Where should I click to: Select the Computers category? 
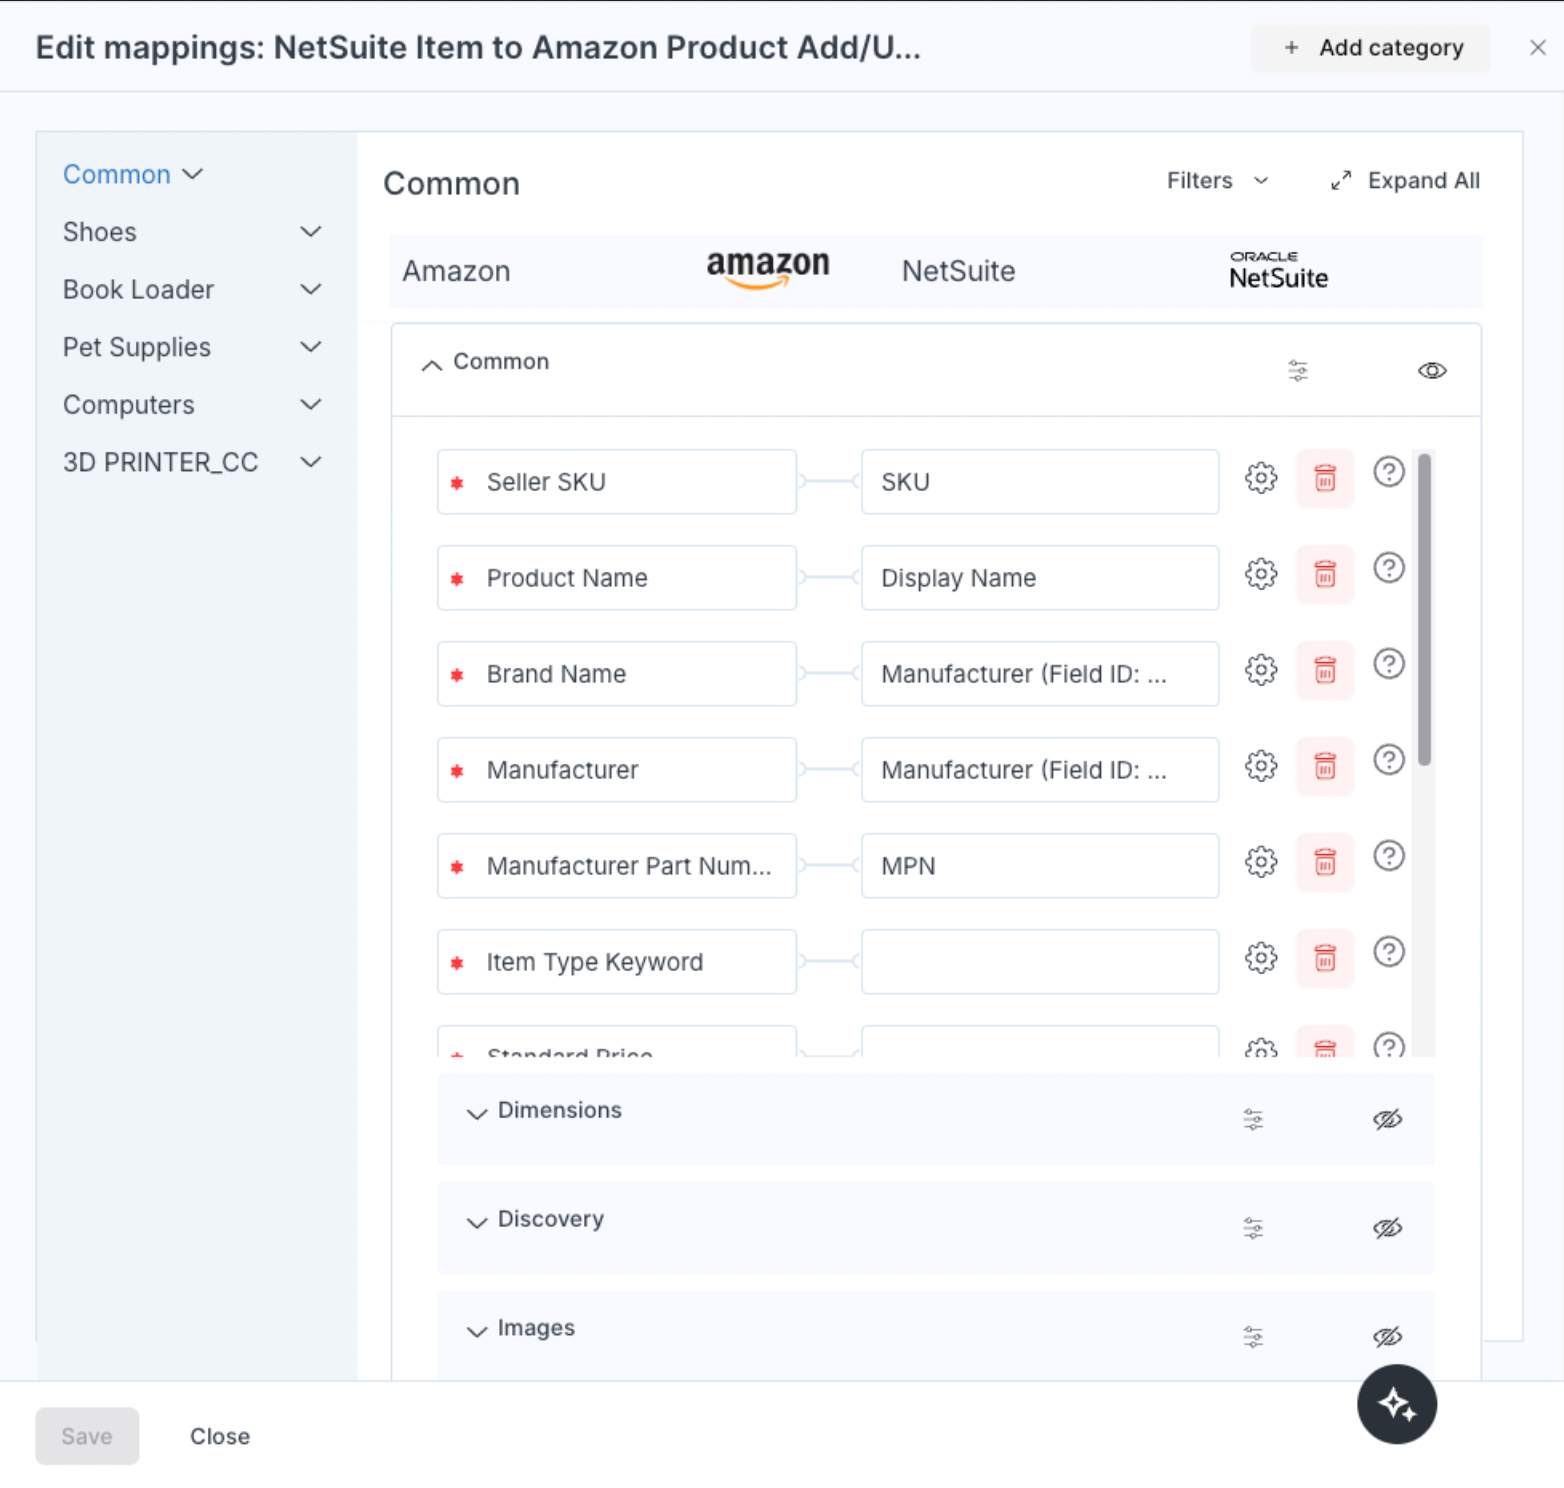point(129,405)
